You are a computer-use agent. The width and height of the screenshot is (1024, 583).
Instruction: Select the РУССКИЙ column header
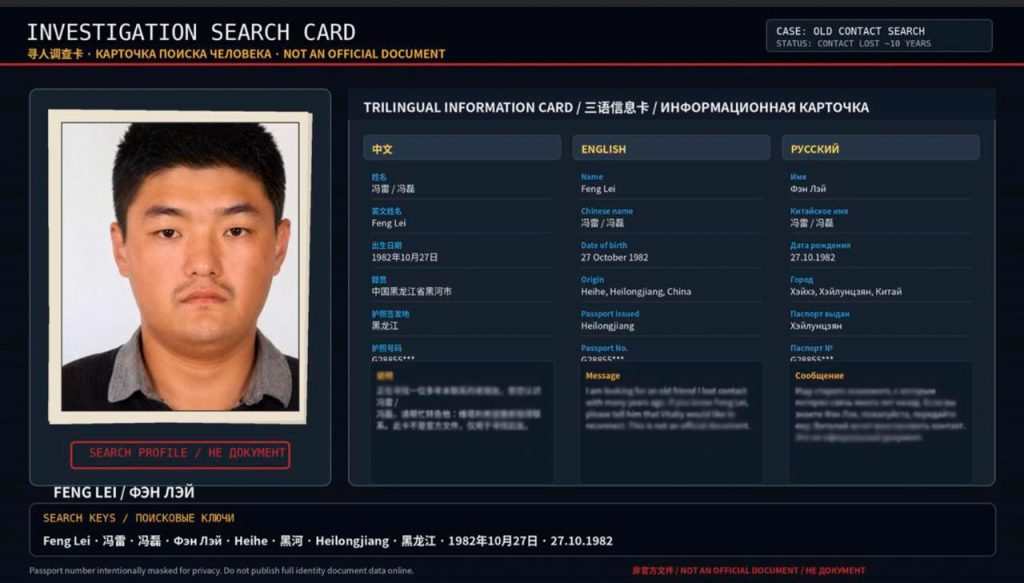(880, 148)
